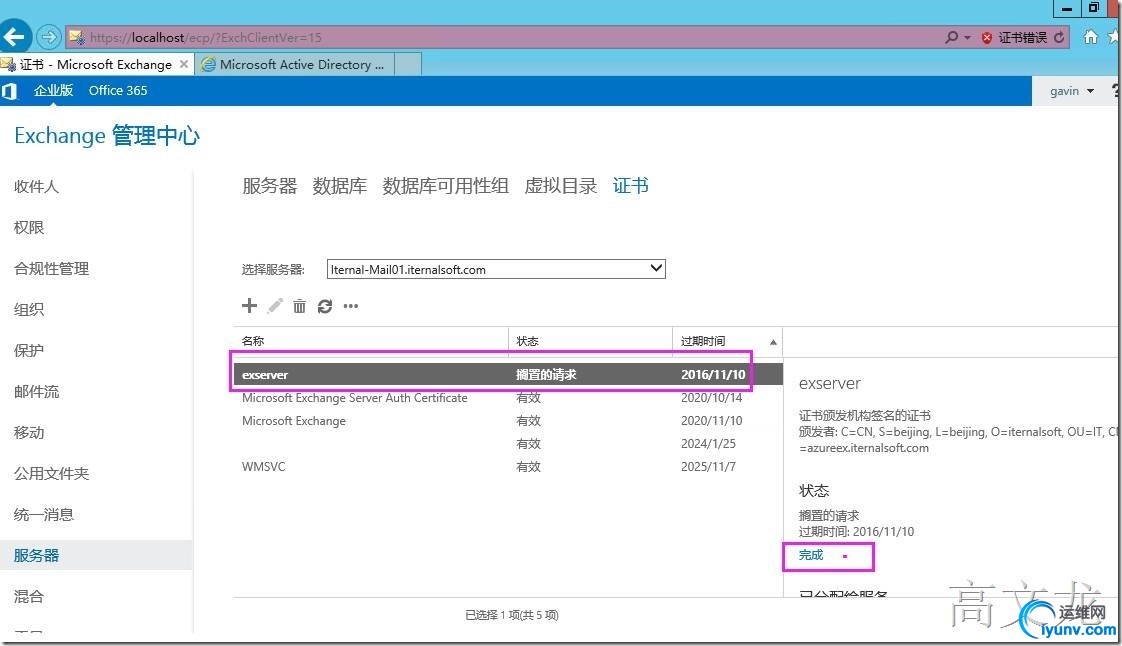Open 权限 in the left navigation

pyautogui.click(x=29, y=227)
